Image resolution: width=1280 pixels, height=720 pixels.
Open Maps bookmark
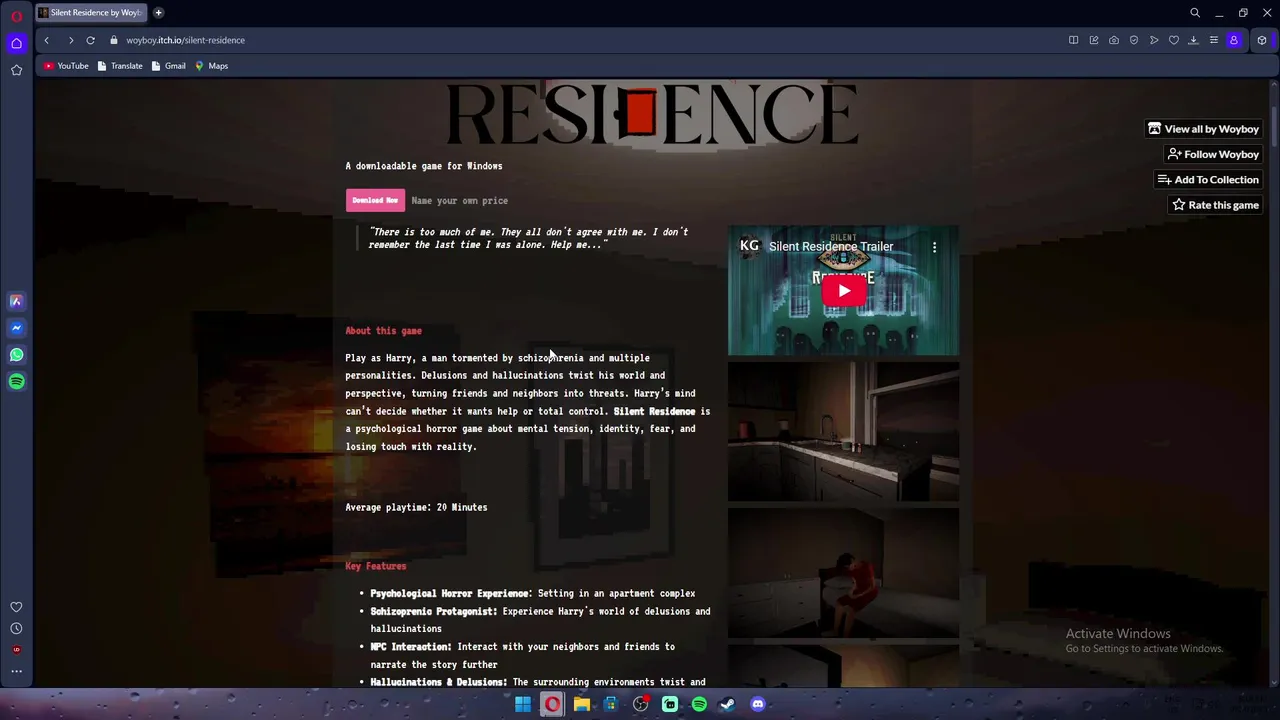[x=211, y=66]
